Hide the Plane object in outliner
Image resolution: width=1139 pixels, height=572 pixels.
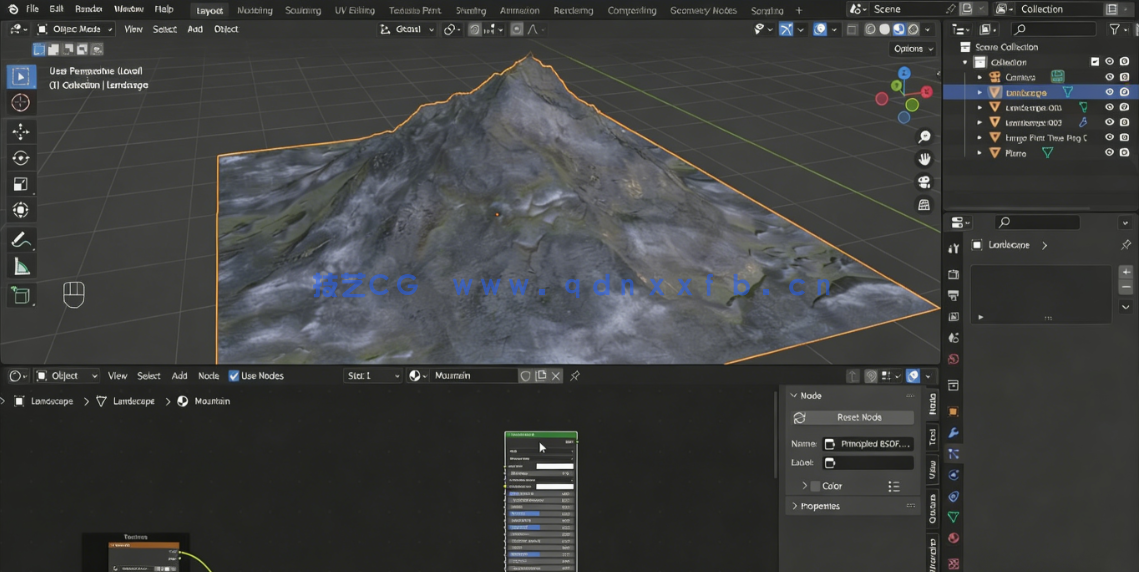pyautogui.click(x=1109, y=153)
